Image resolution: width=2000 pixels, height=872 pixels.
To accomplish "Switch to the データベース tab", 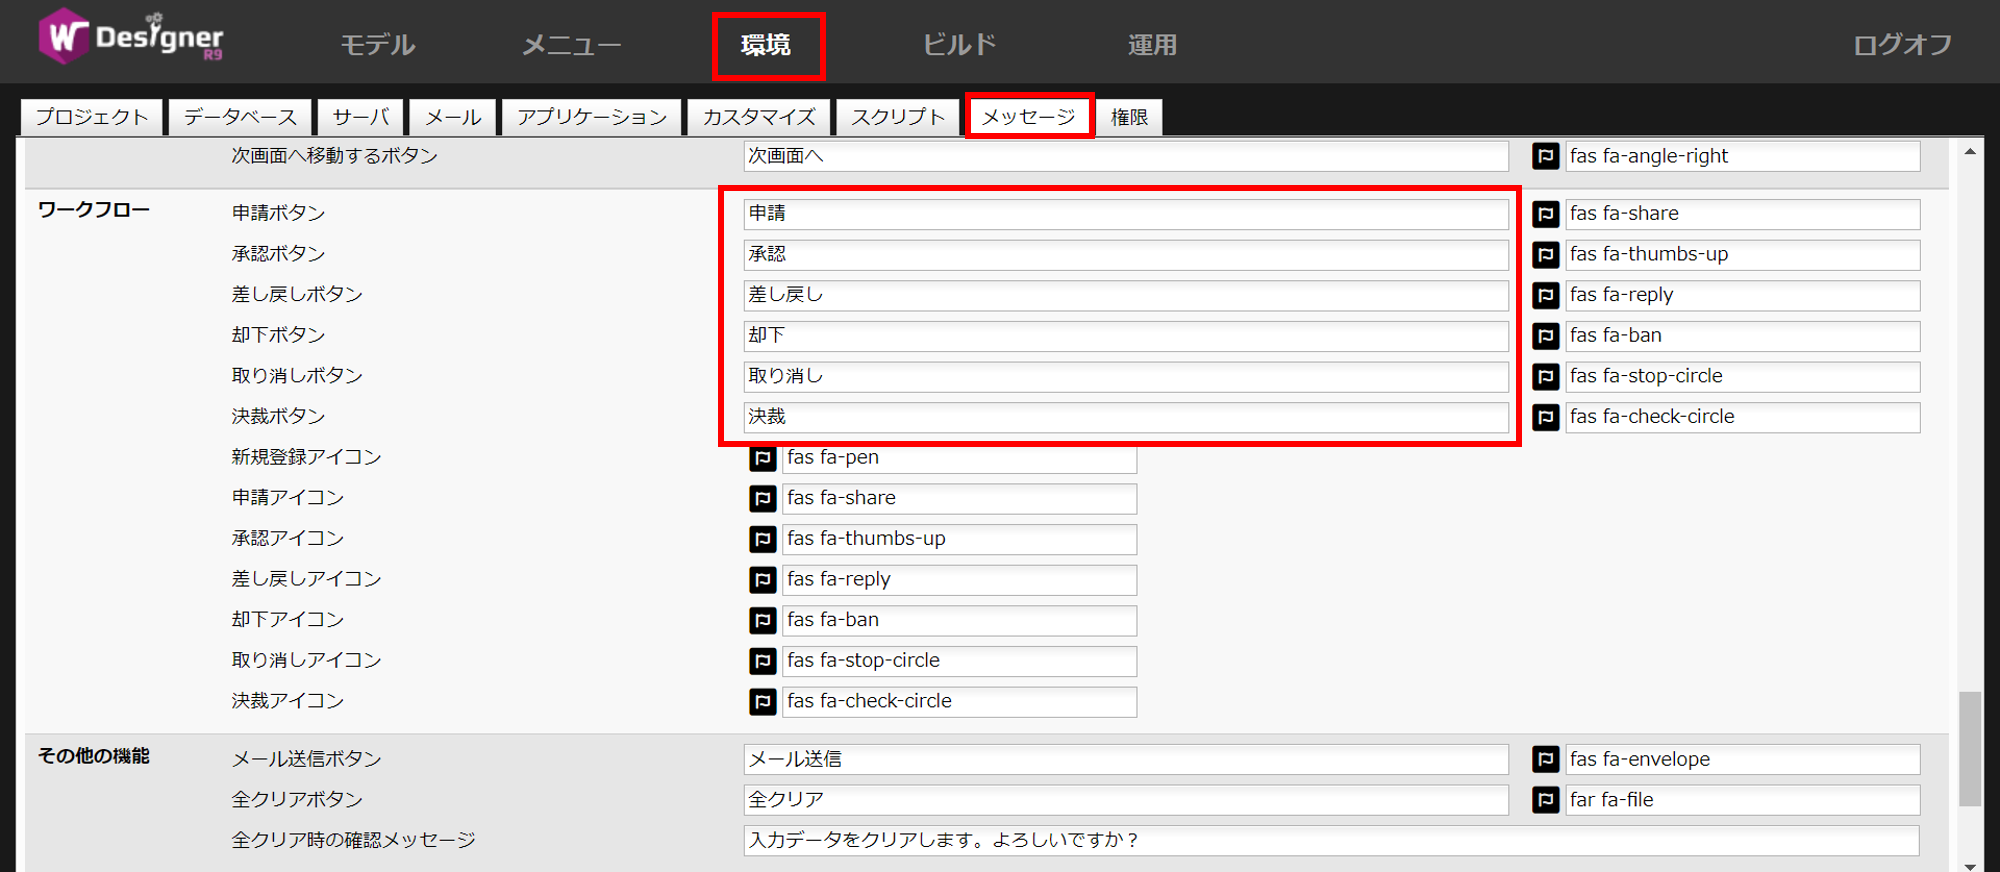I will pyautogui.click(x=240, y=117).
